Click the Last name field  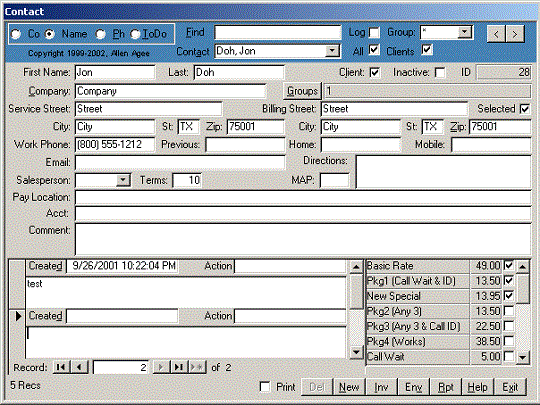tap(239, 72)
